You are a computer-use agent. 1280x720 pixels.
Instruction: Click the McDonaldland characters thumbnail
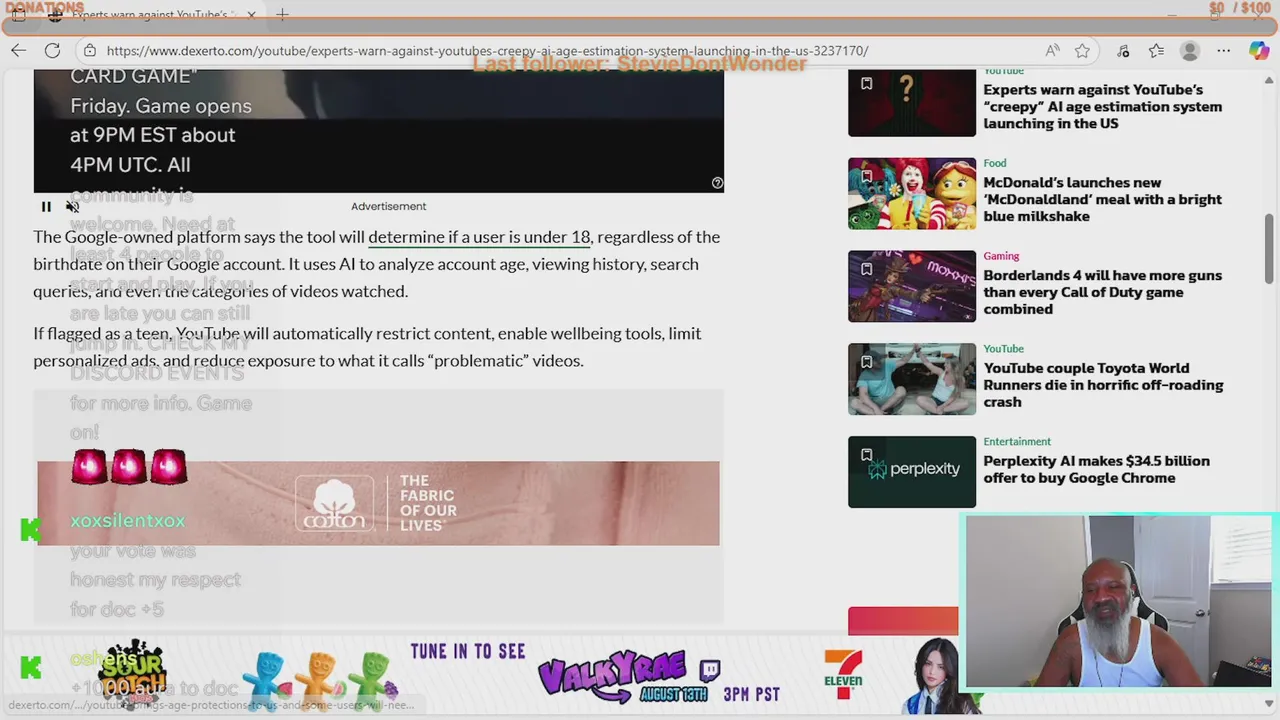(x=912, y=193)
